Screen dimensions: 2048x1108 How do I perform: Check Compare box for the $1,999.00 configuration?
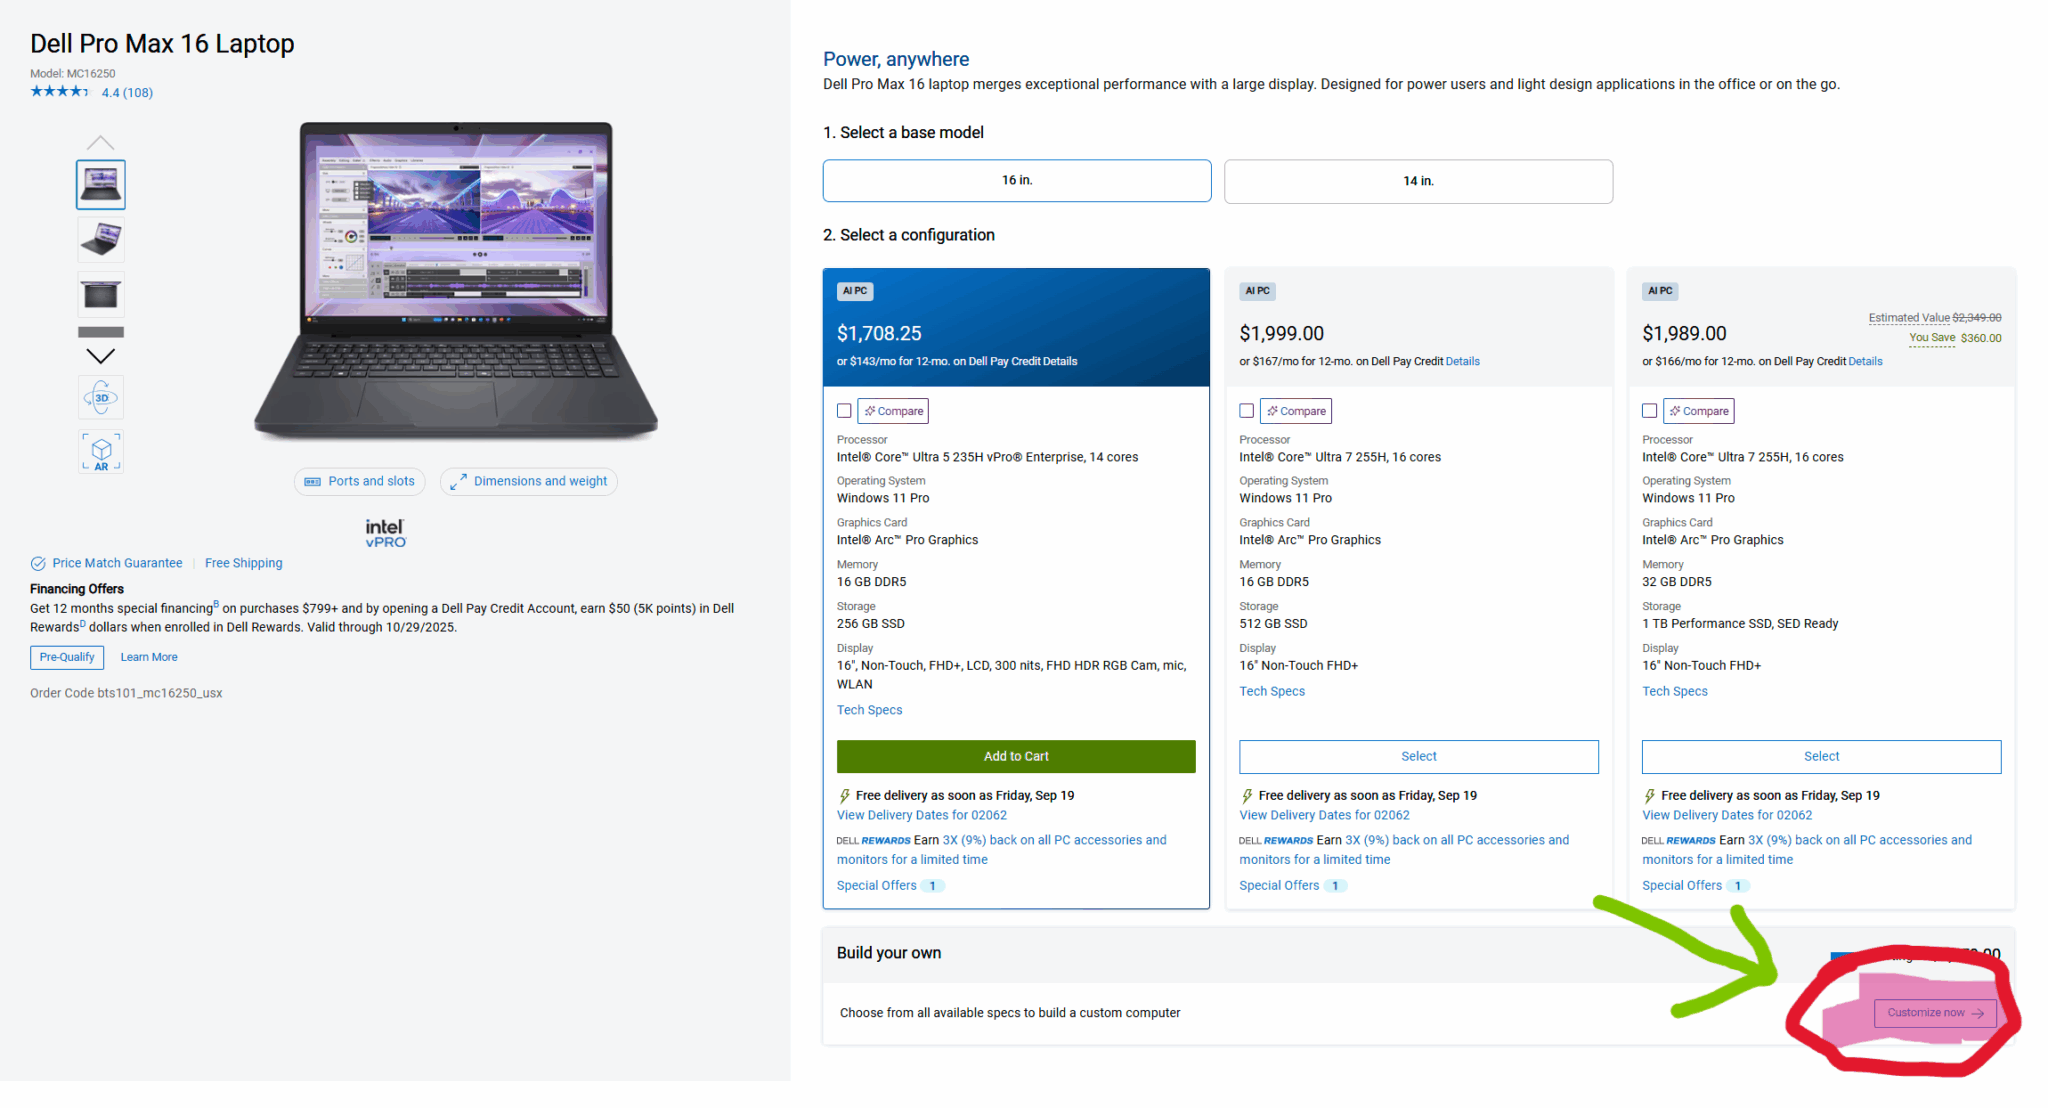tap(1247, 411)
